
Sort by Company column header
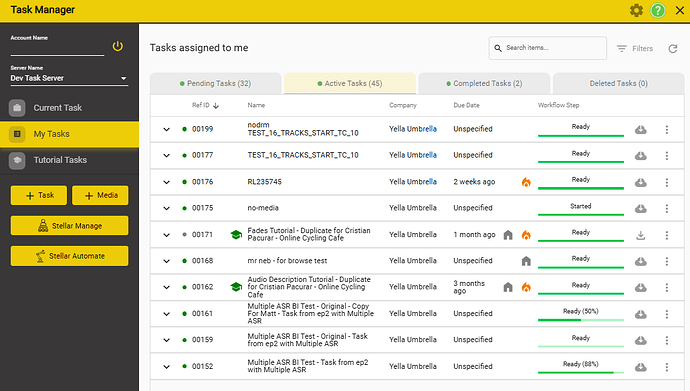403,105
